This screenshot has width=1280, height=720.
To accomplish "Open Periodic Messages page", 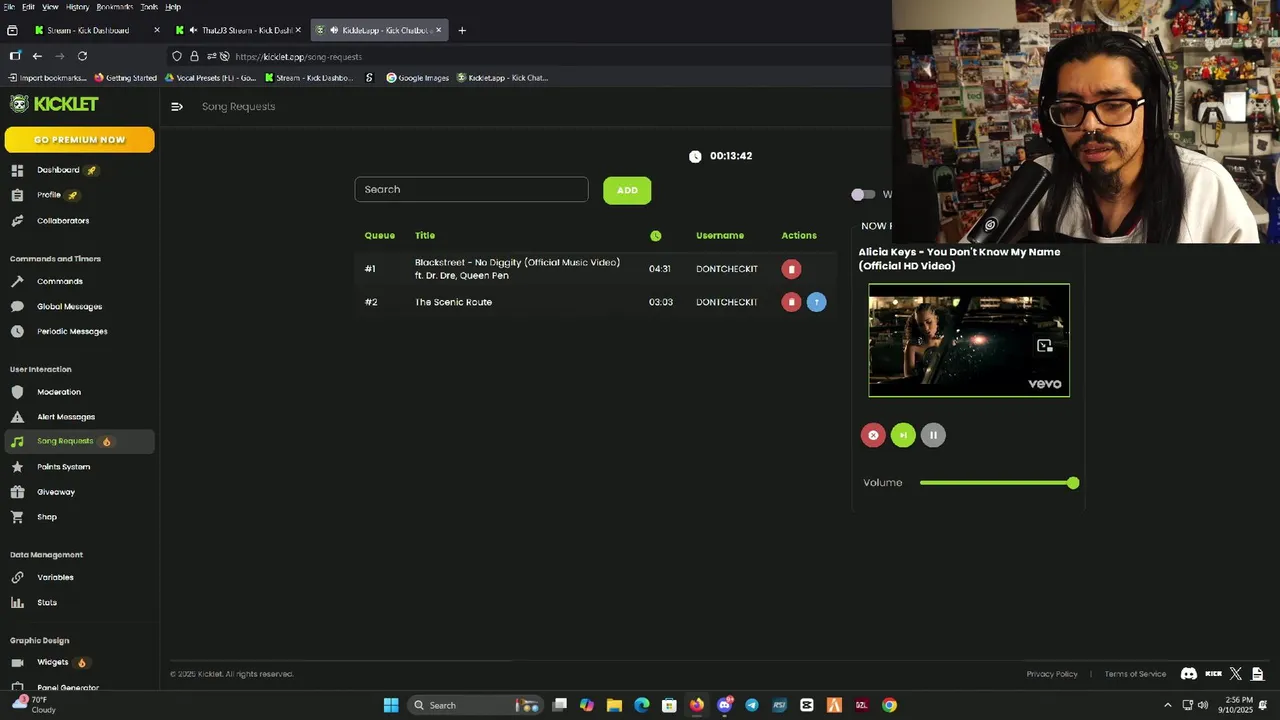I will point(72,332).
